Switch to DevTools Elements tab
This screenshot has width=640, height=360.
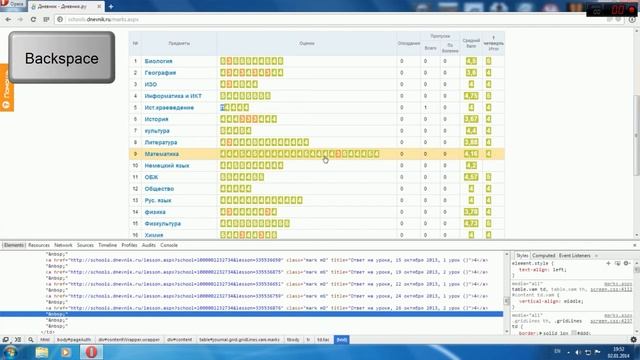click(x=14, y=245)
